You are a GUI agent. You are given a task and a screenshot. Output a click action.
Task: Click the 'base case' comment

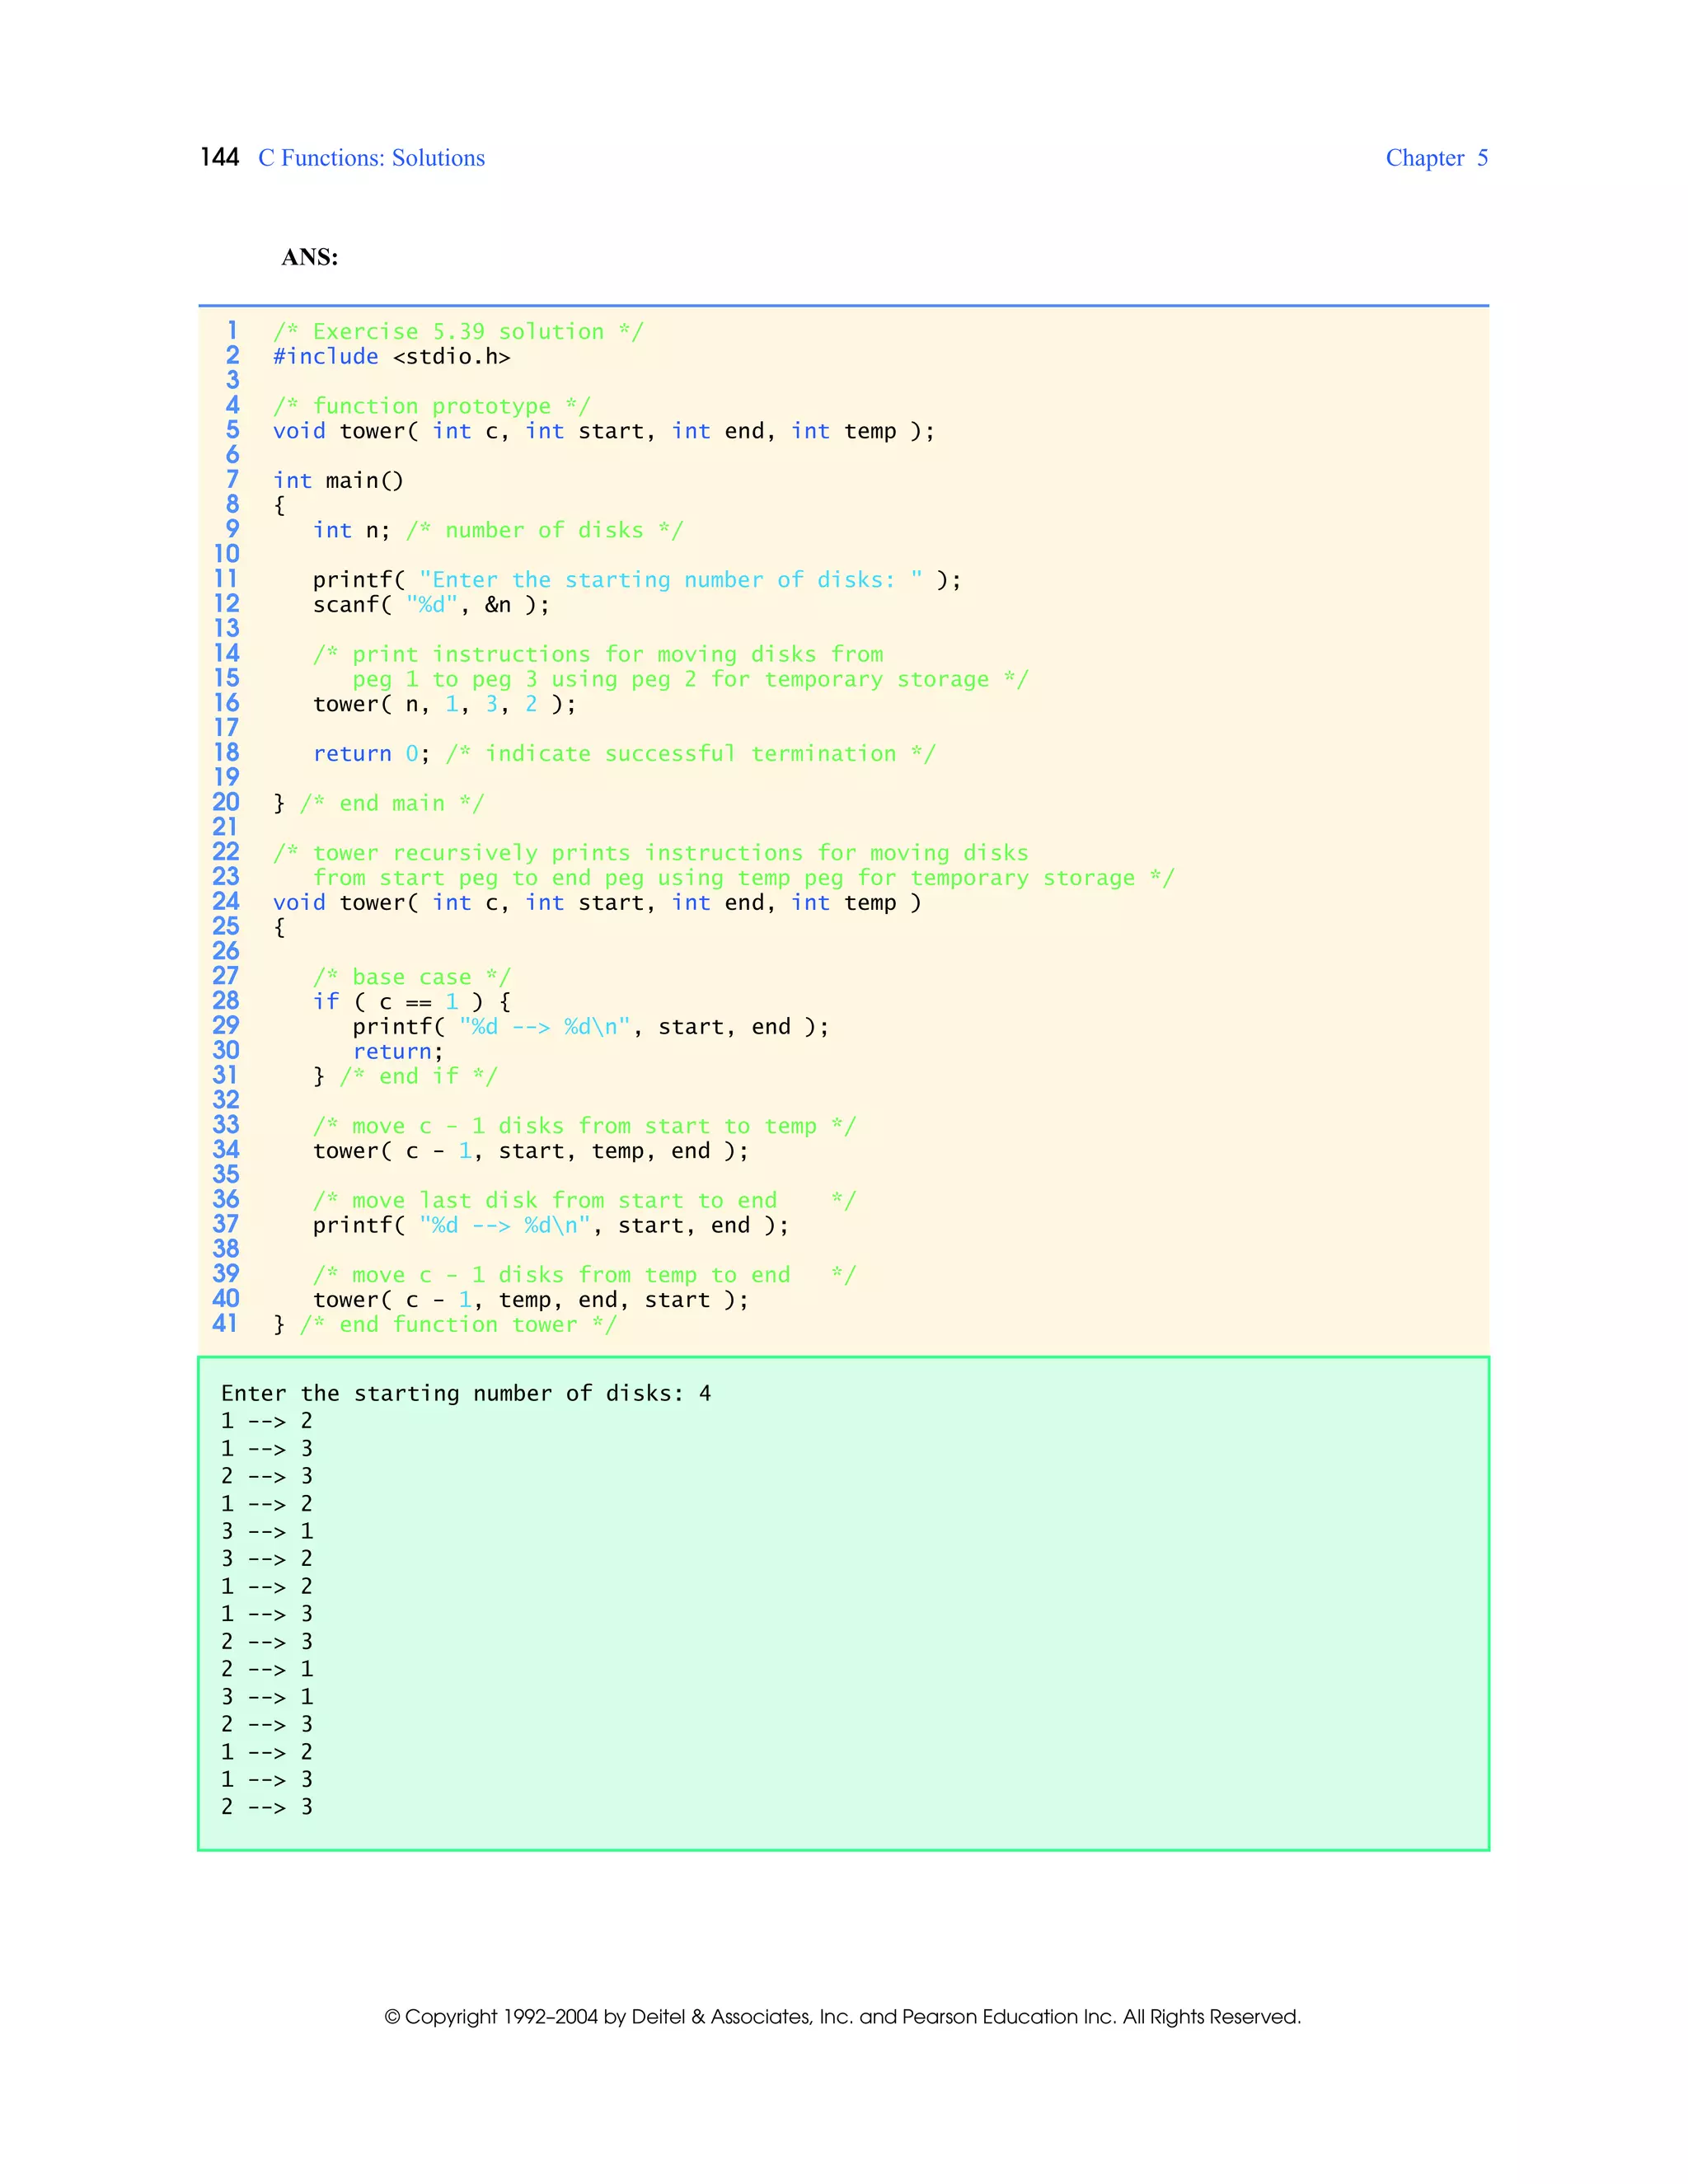click(x=411, y=977)
